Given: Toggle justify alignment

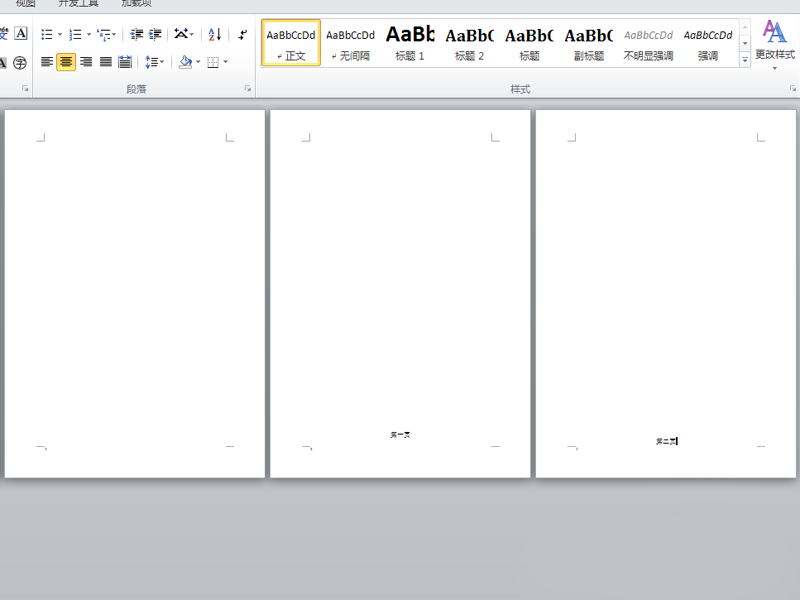Looking at the screenshot, I should click(x=105, y=62).
